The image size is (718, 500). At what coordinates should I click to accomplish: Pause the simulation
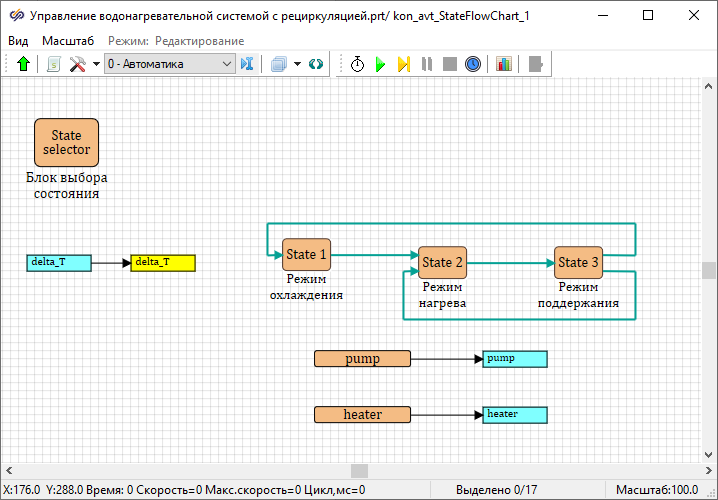tap(426, 64)
